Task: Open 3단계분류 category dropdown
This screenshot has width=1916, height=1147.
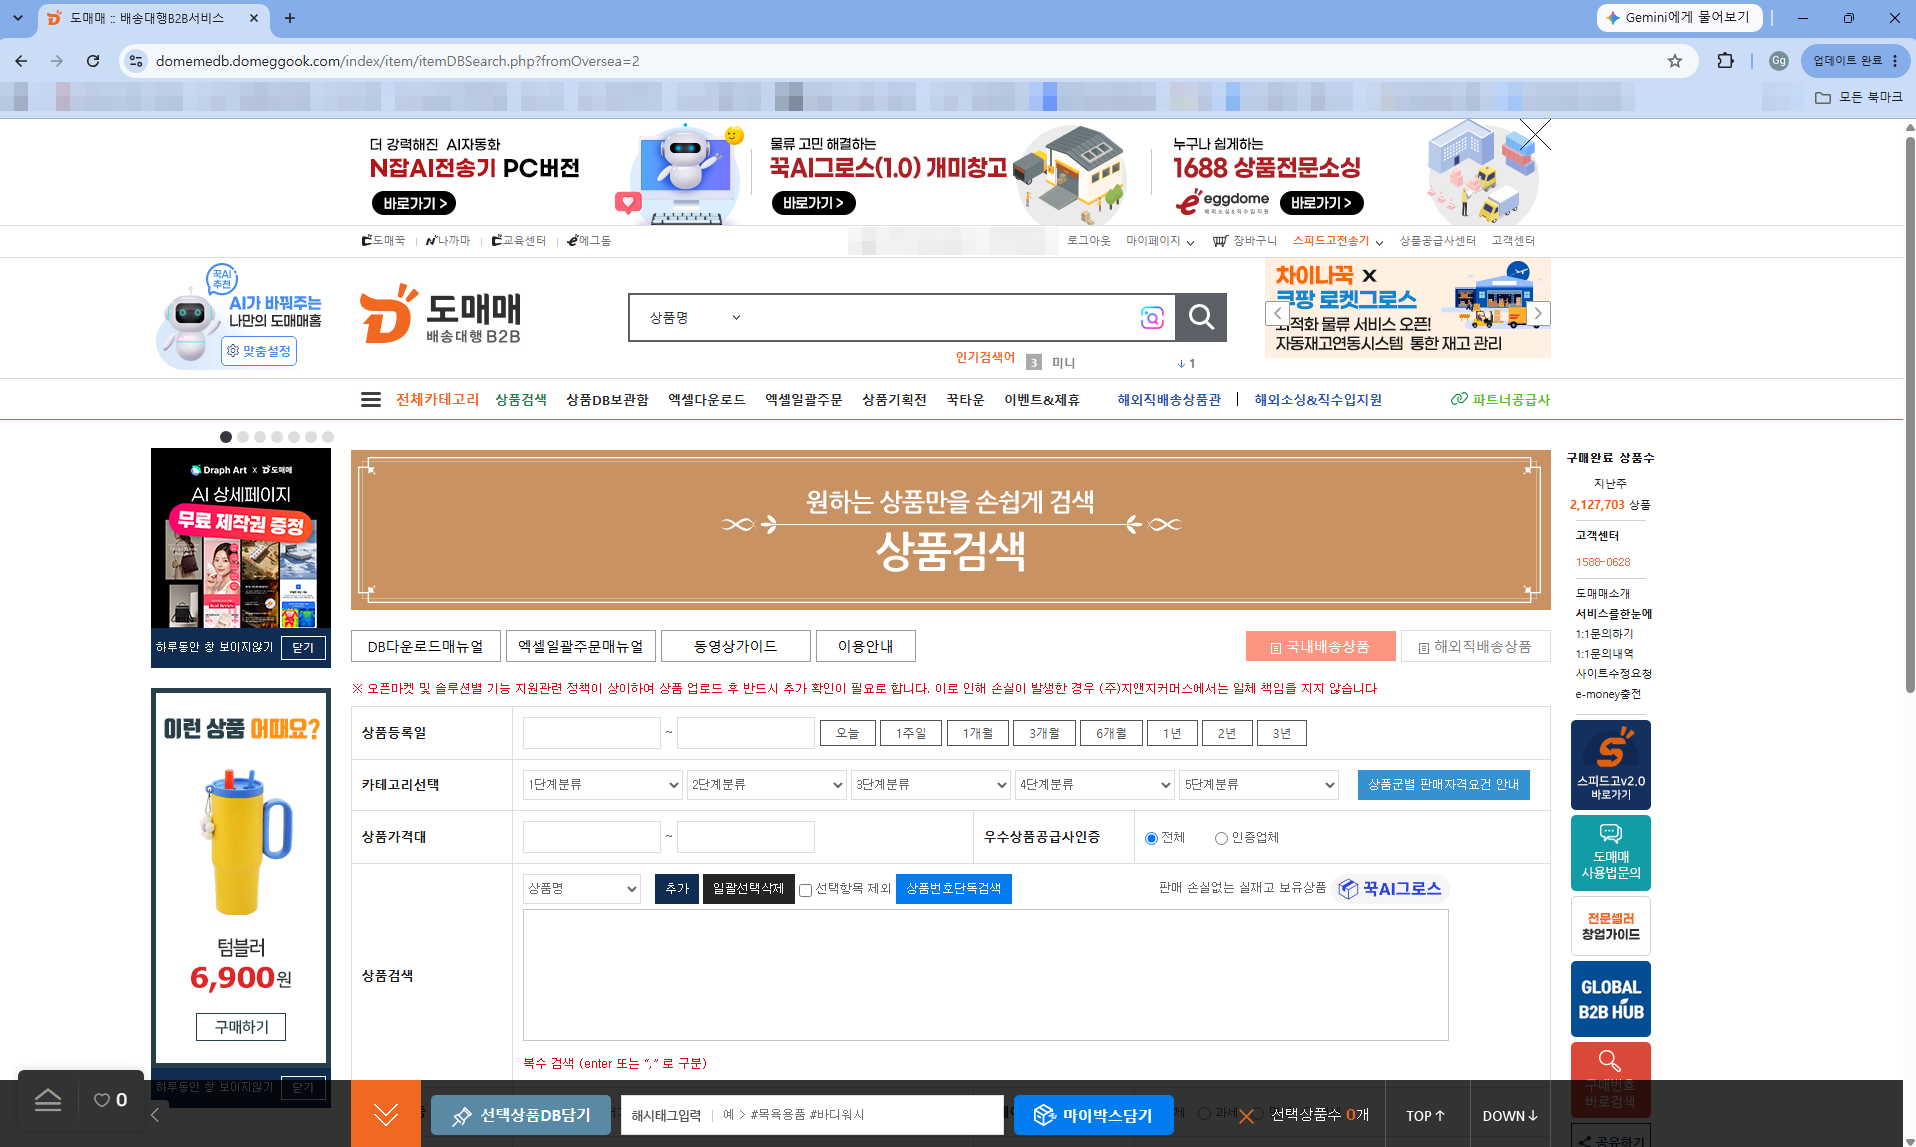Action: point(931,785)
